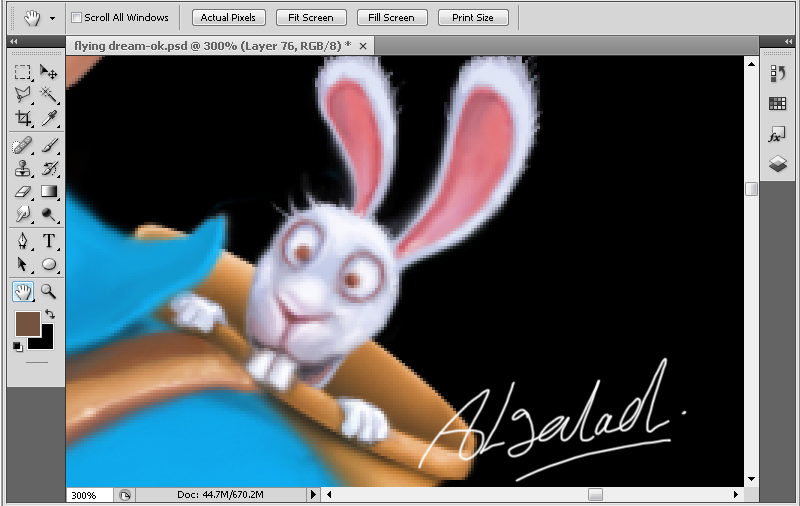Swap foreground and background colors
This screenshot has width=800, height=506.
click(50, 314)
